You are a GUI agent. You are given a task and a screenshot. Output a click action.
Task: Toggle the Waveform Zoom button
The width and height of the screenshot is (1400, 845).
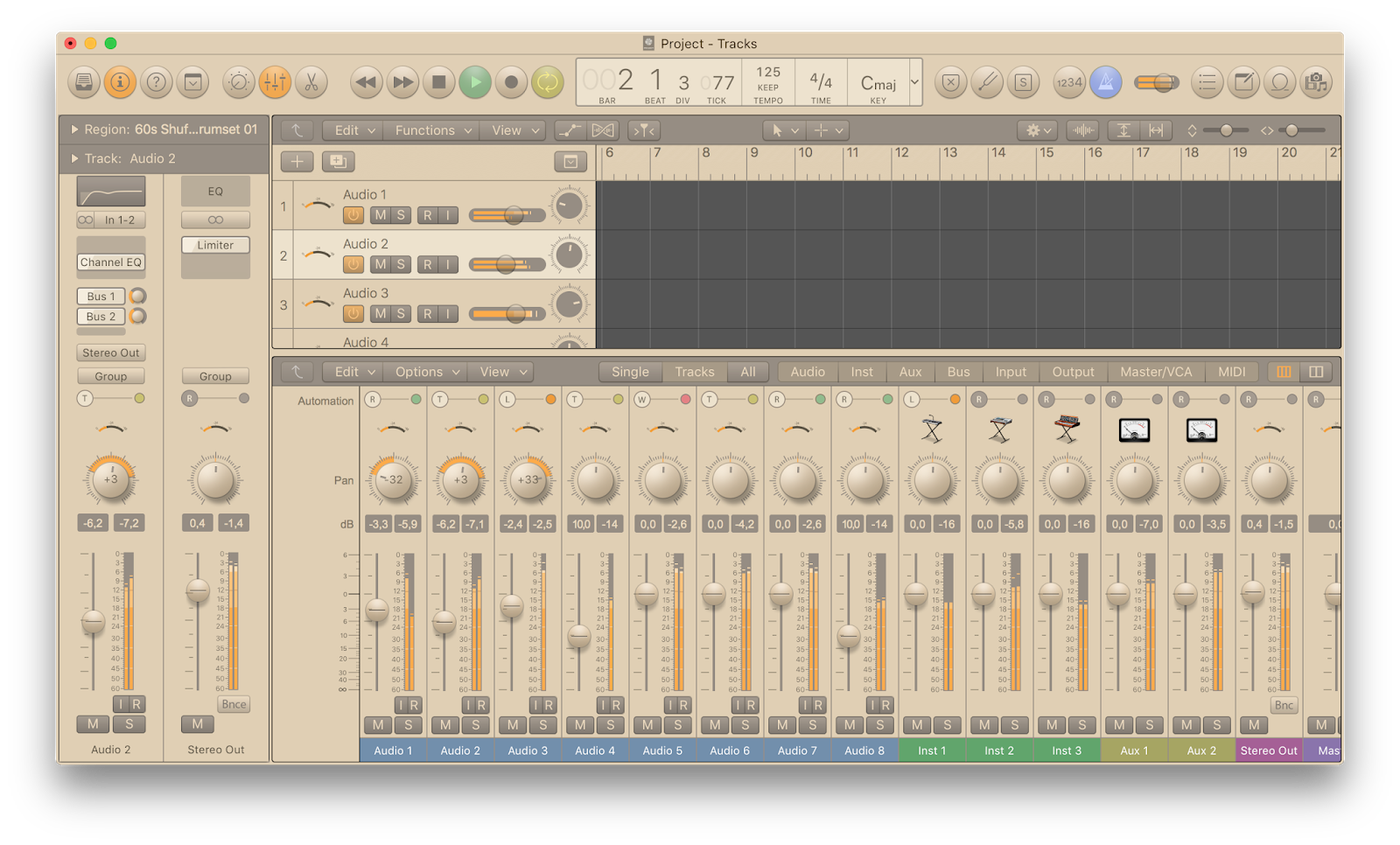click(x=1082, y=130)
